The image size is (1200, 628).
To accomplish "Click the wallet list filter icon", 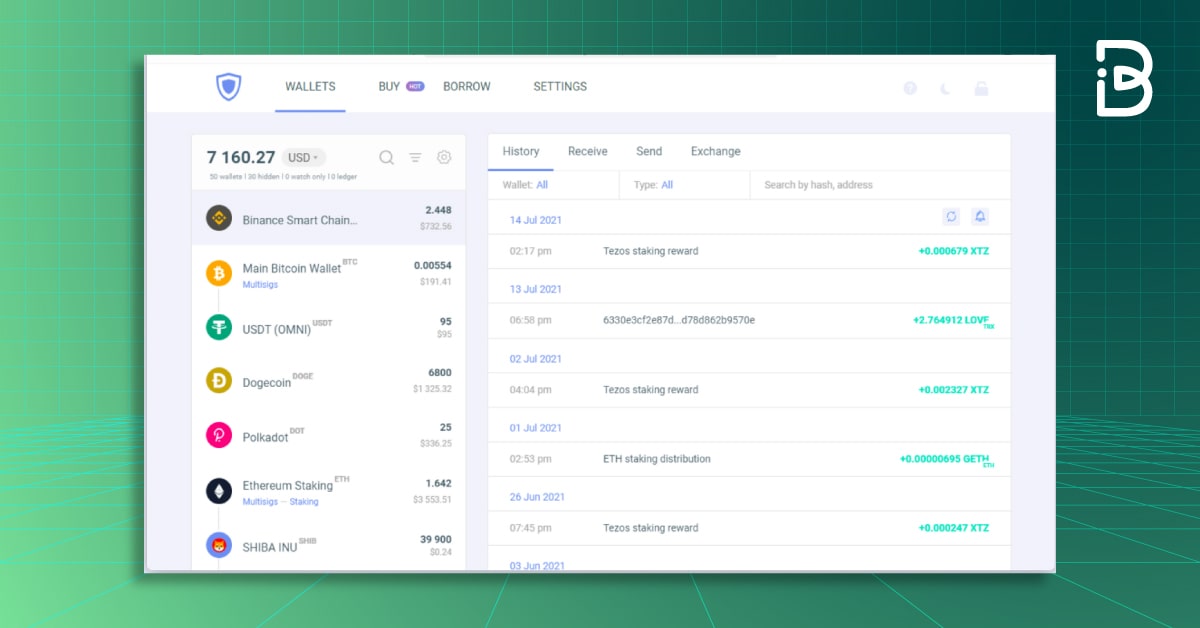I will click(x=415, y=157).
